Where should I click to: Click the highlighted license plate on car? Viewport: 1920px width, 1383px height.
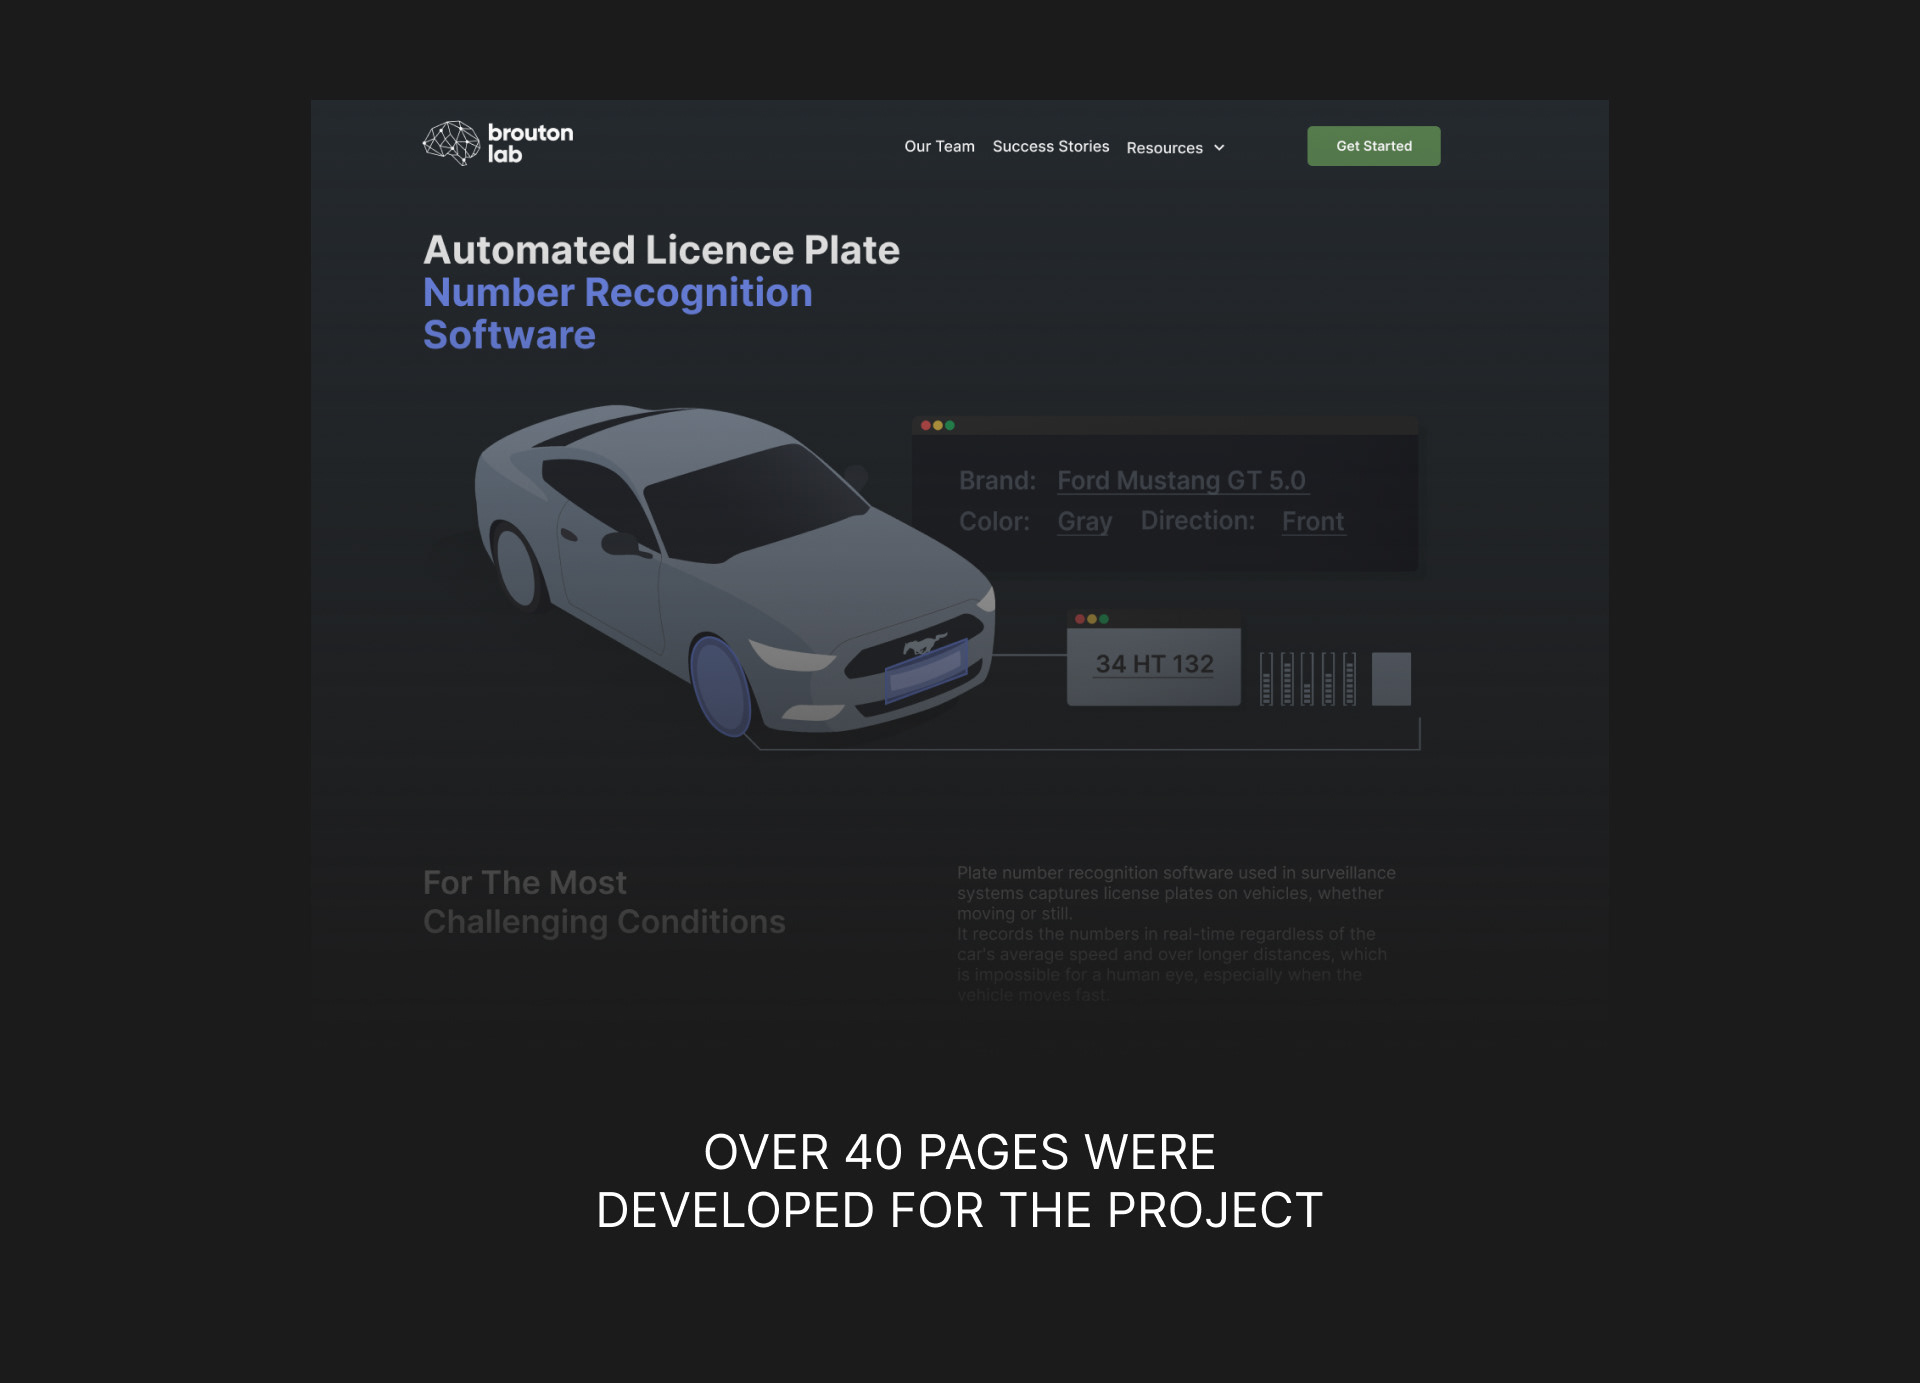pyautogui.click(x=926, y=670)
